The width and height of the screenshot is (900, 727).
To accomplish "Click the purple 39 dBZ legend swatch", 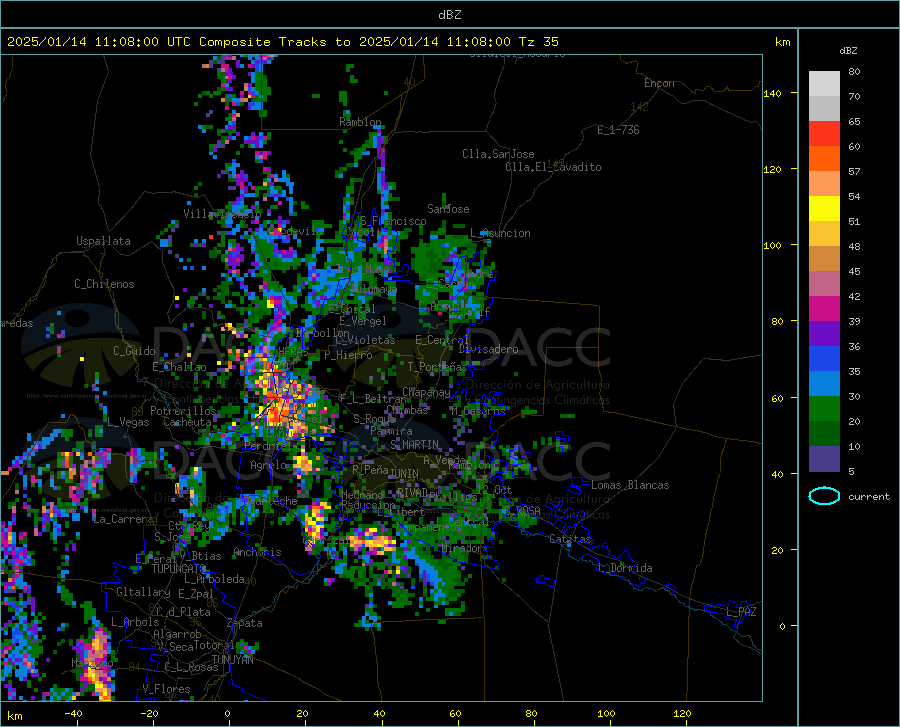I will [824, 334].
